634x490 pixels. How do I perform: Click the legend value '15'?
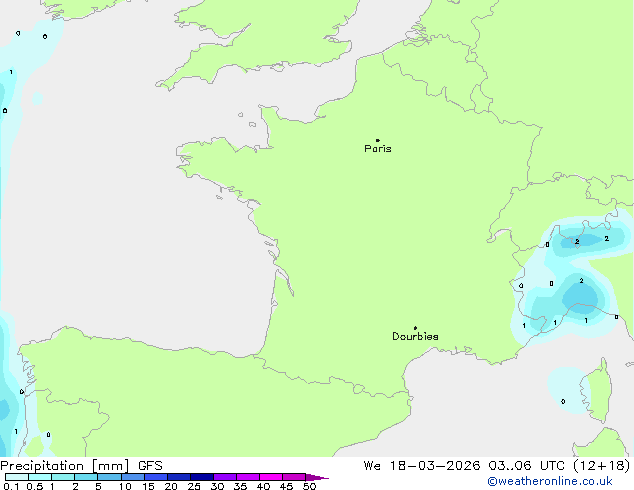click(148, 486)
